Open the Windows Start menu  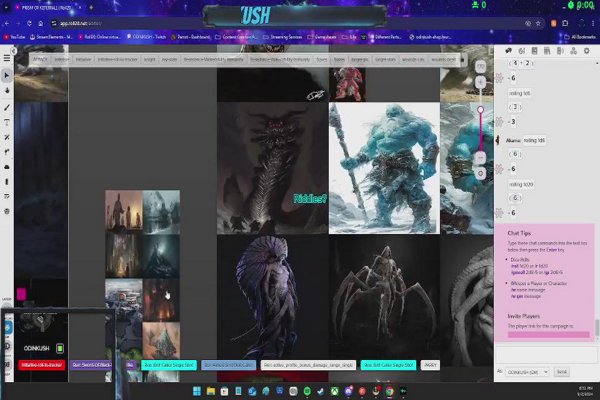pos(197,391)
